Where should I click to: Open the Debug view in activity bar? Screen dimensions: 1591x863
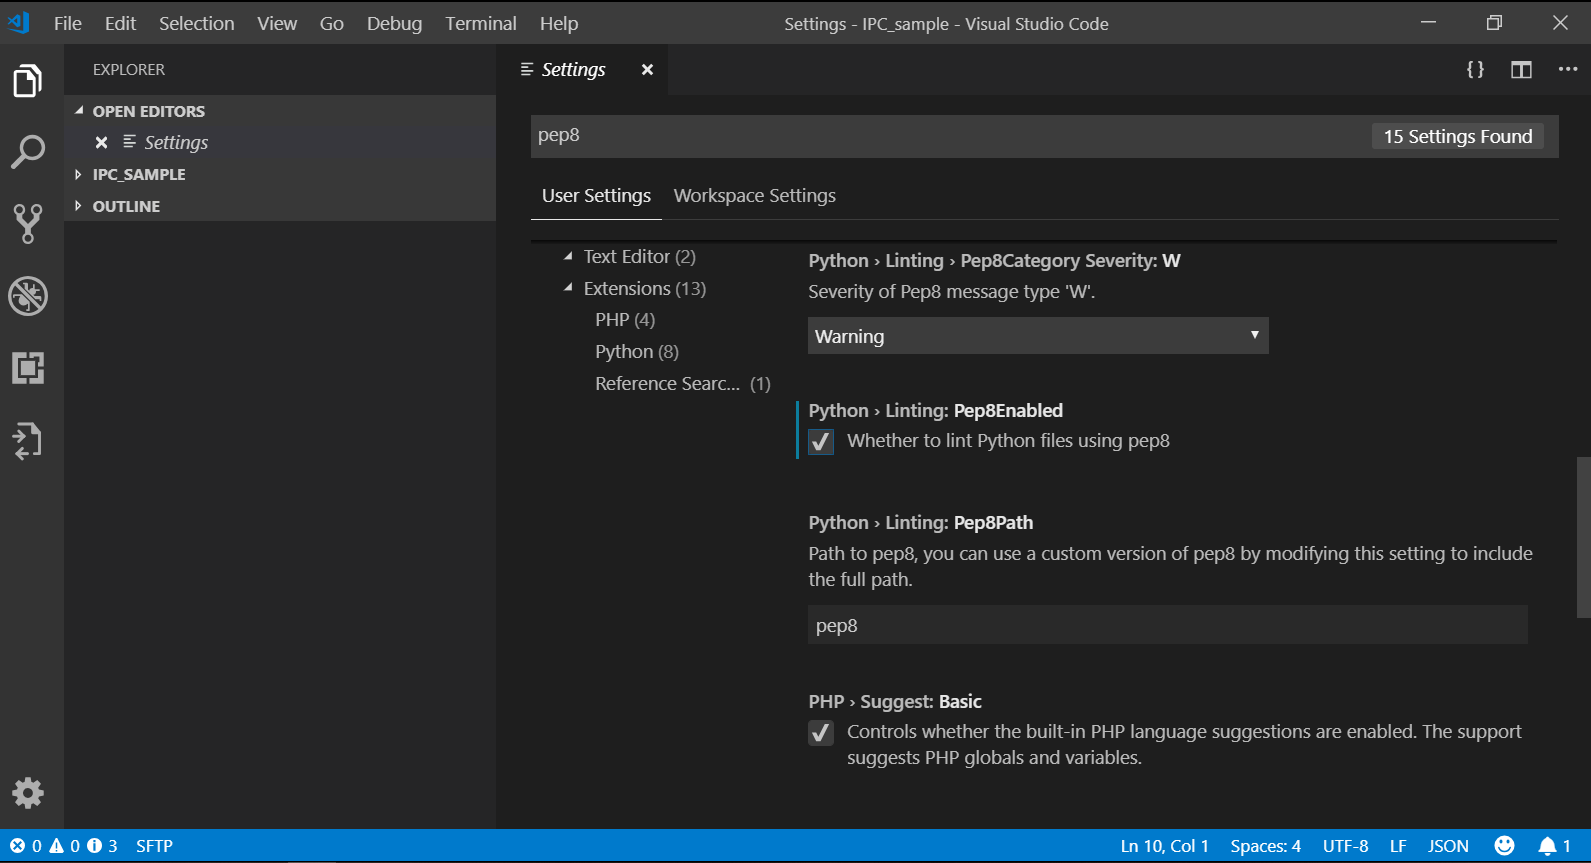point(28,296)
